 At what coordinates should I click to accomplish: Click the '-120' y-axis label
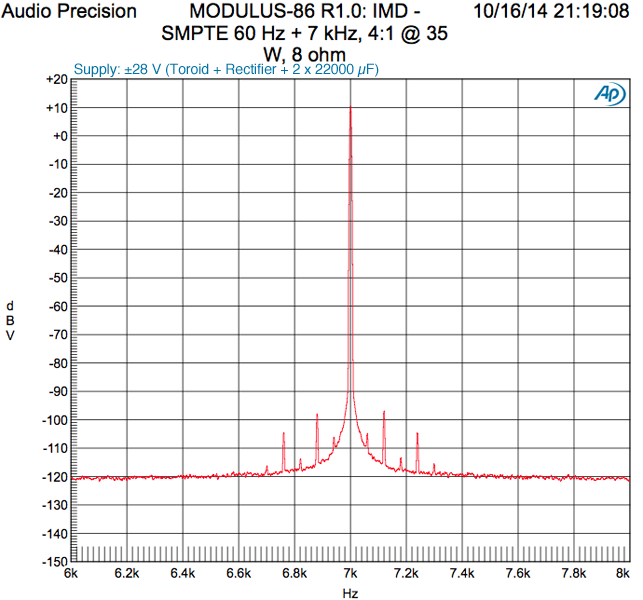pyautogui.click(x=55, y=477)
